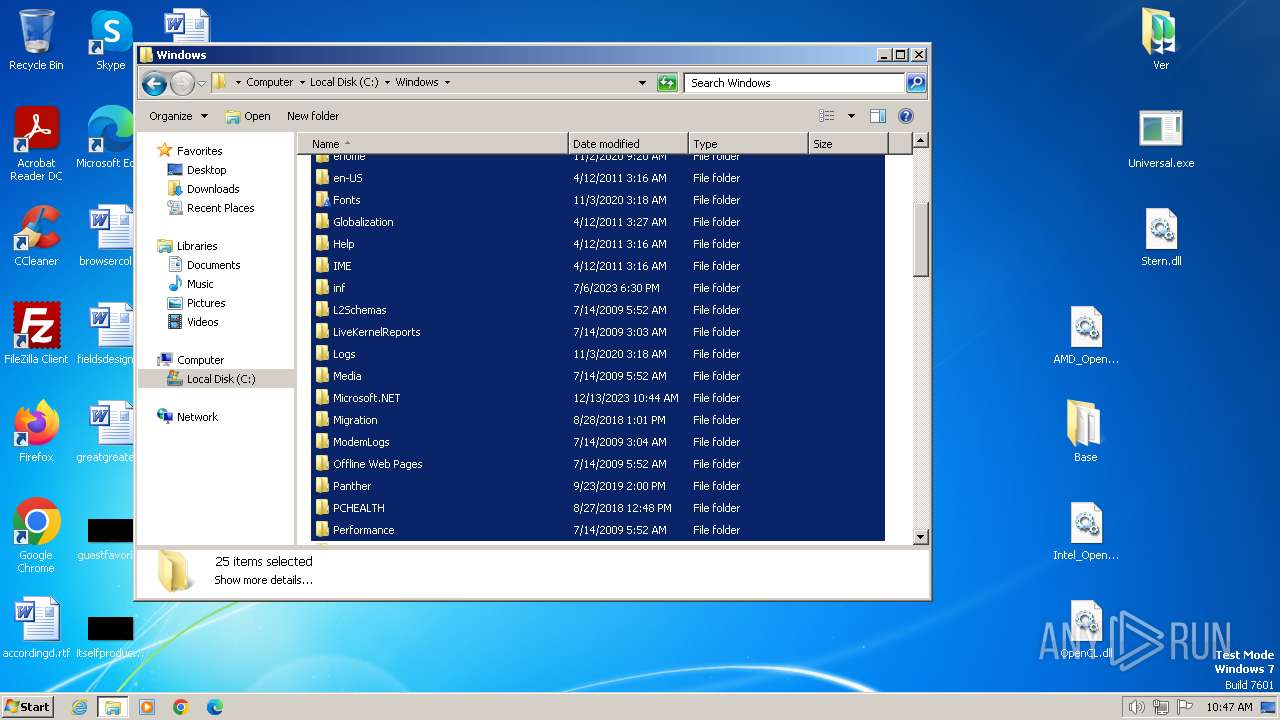Select Favorites in the navigation pane

[x=199, y=151]
